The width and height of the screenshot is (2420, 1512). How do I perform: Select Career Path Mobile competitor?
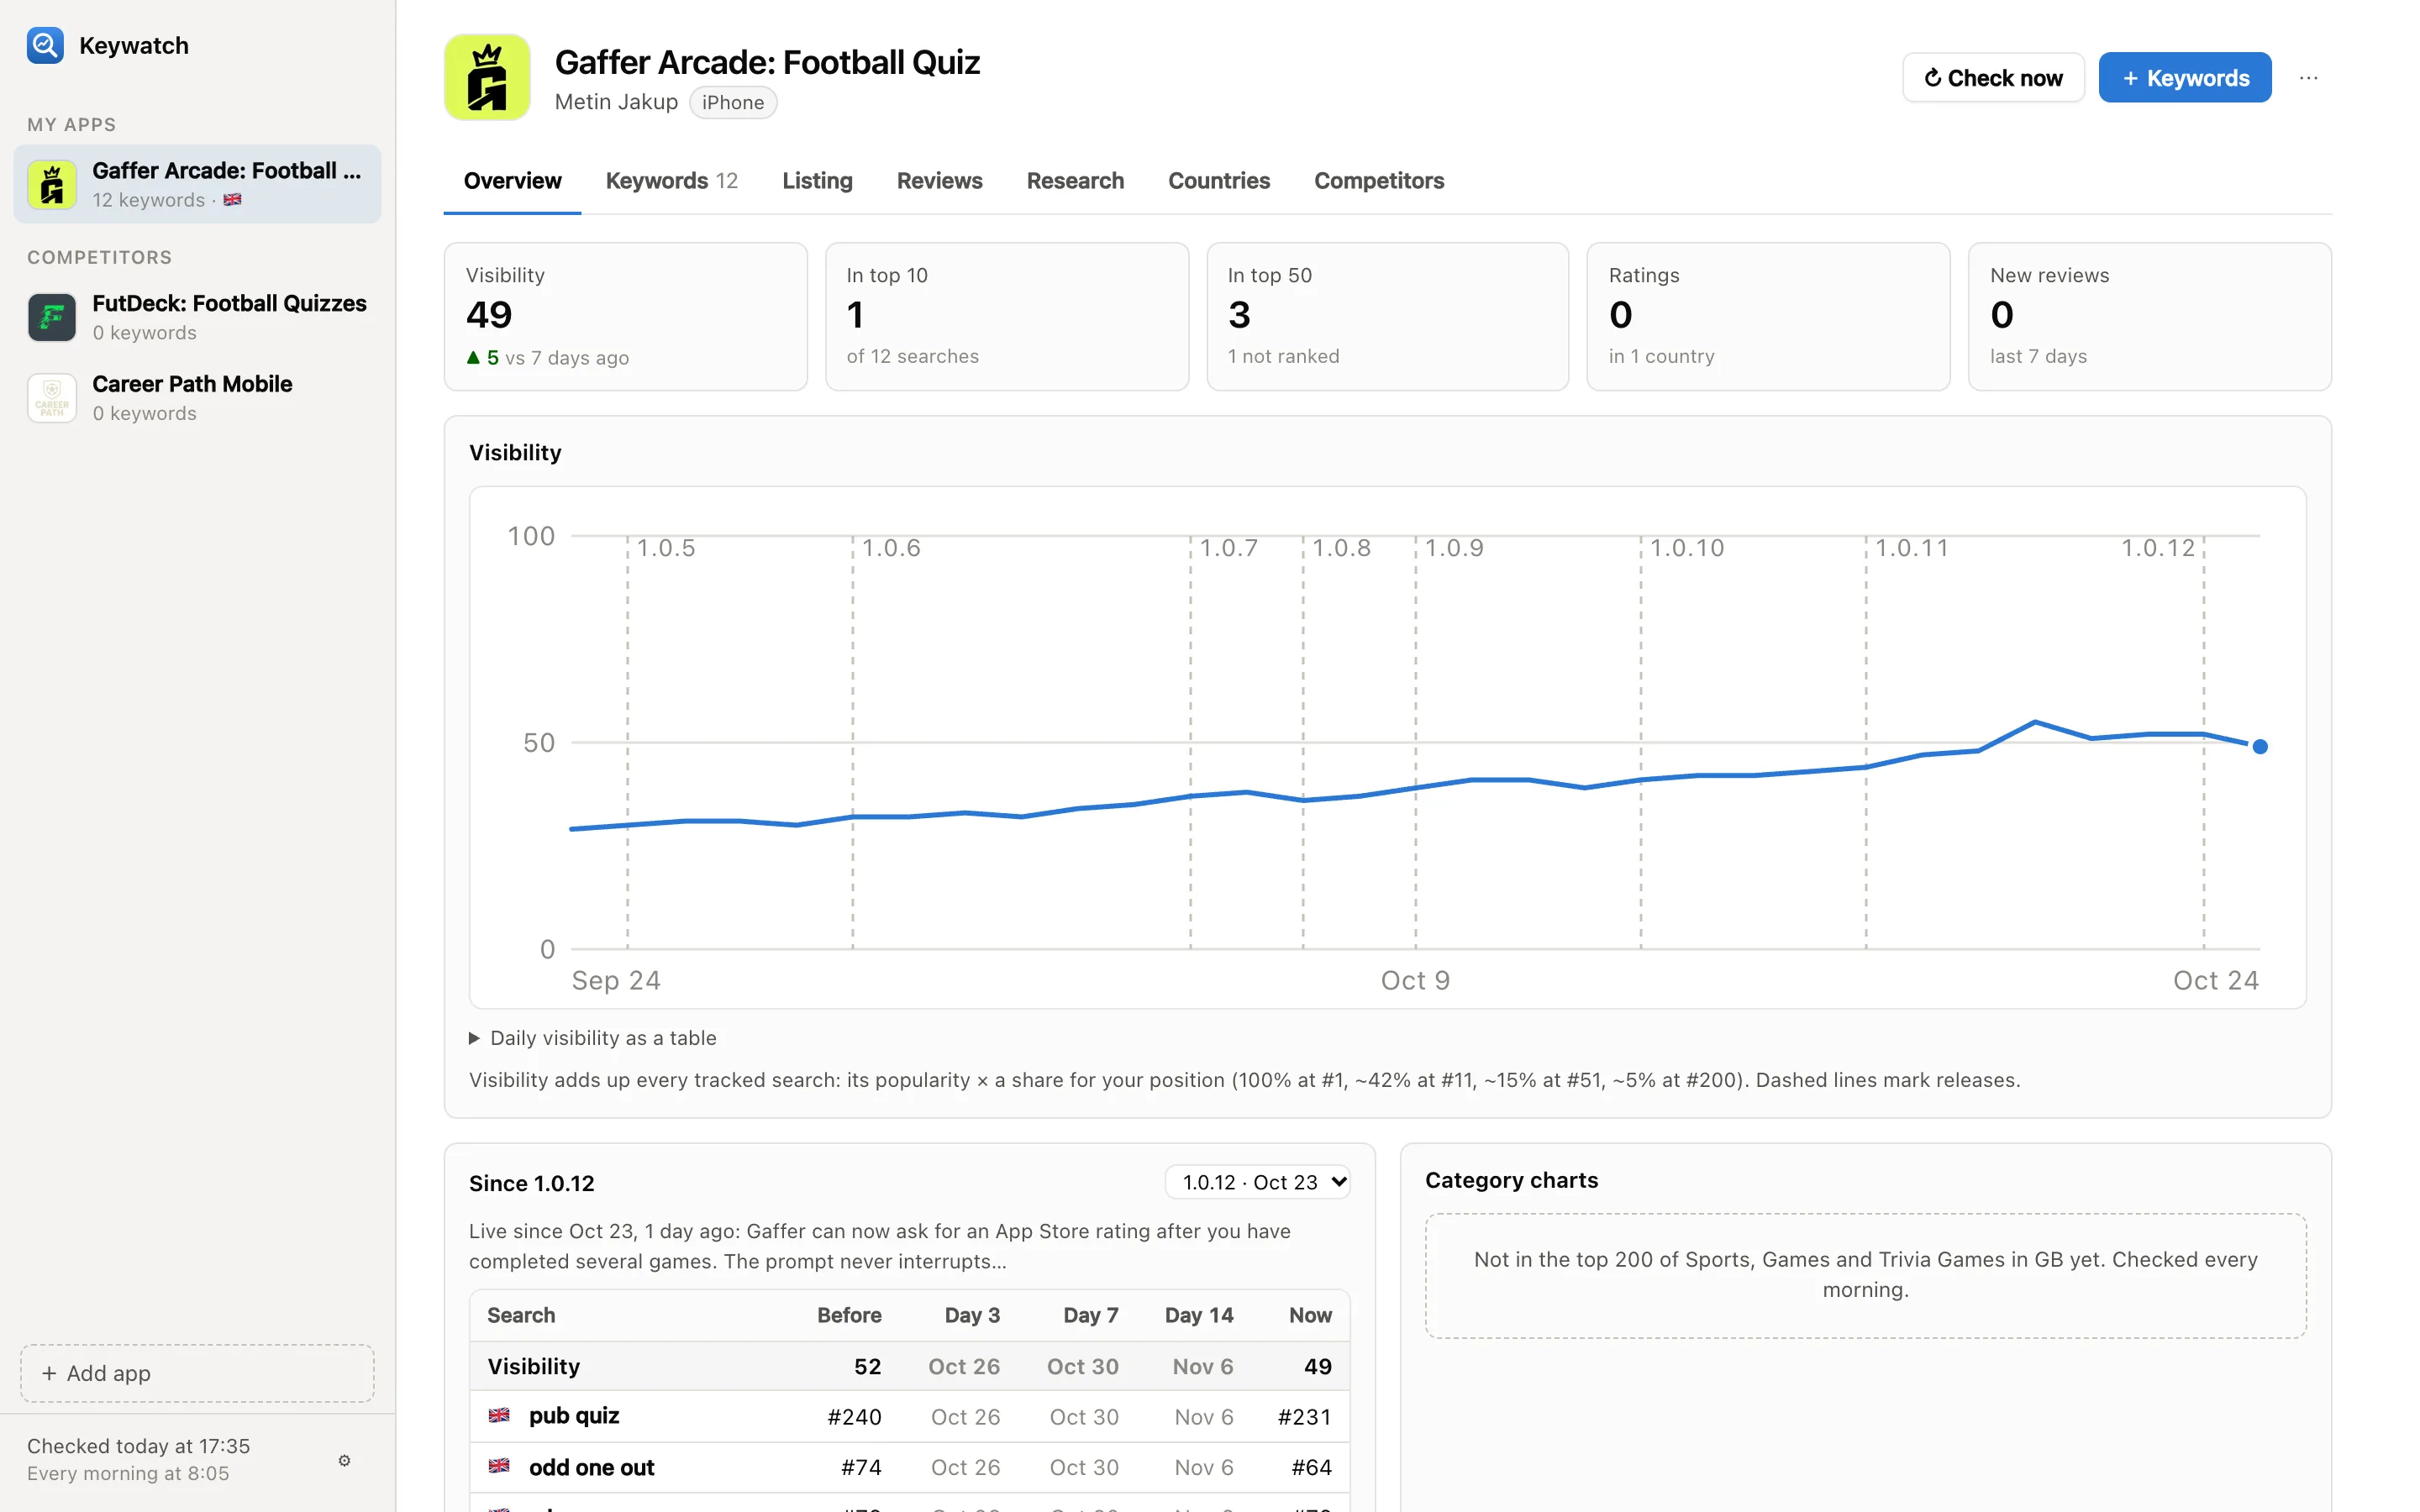(x=197, y=398)
